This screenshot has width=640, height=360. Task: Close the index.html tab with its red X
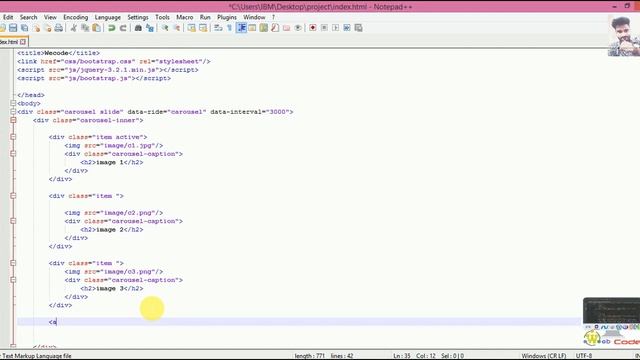pyautogui.click(x=23, y=42)
